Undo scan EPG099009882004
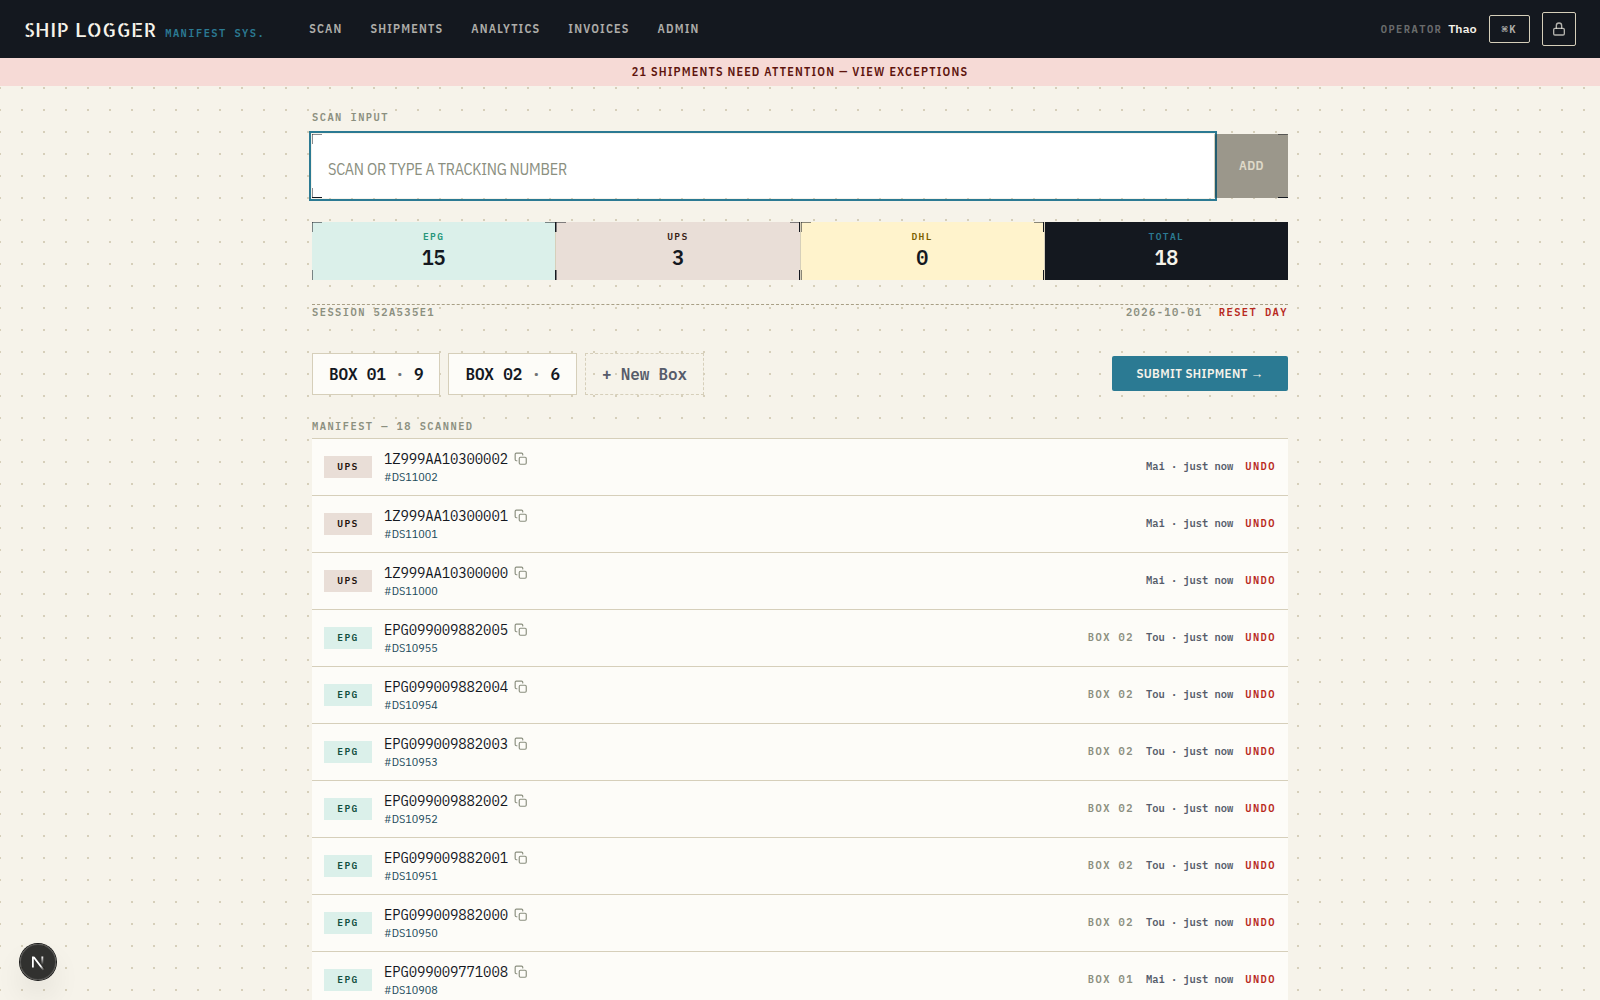Viewport: 1600px width, 1000px height. (1260, 694)
